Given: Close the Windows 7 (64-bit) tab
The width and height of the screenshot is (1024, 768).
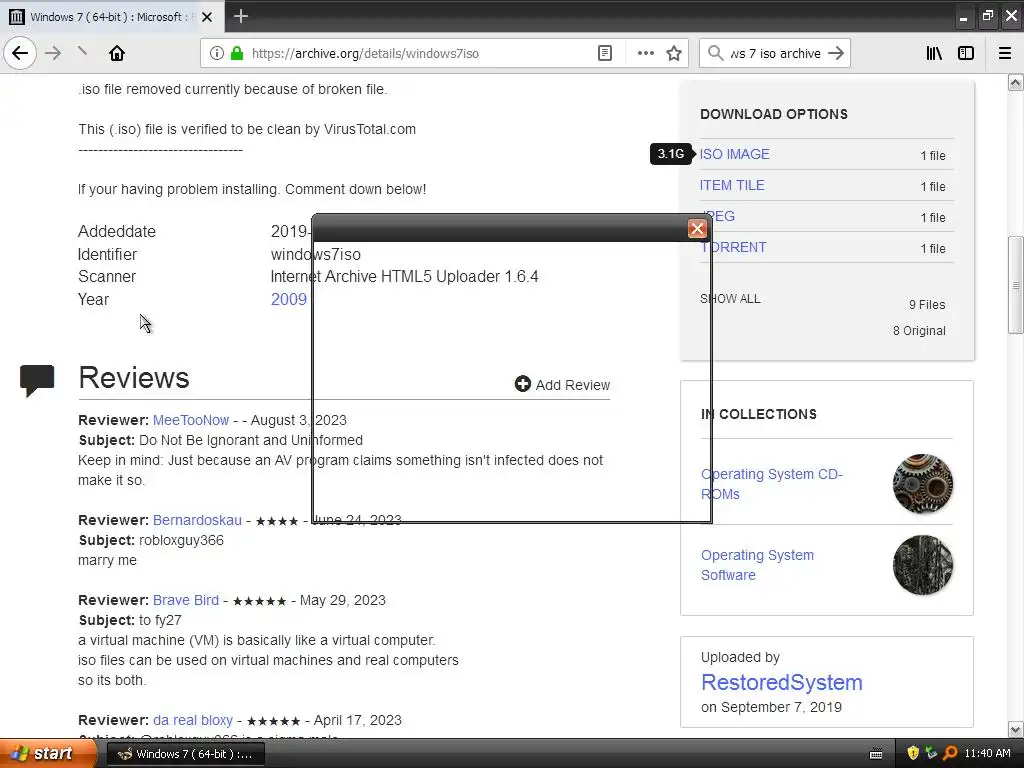Looking at the screenshot, I should point(207,17).
